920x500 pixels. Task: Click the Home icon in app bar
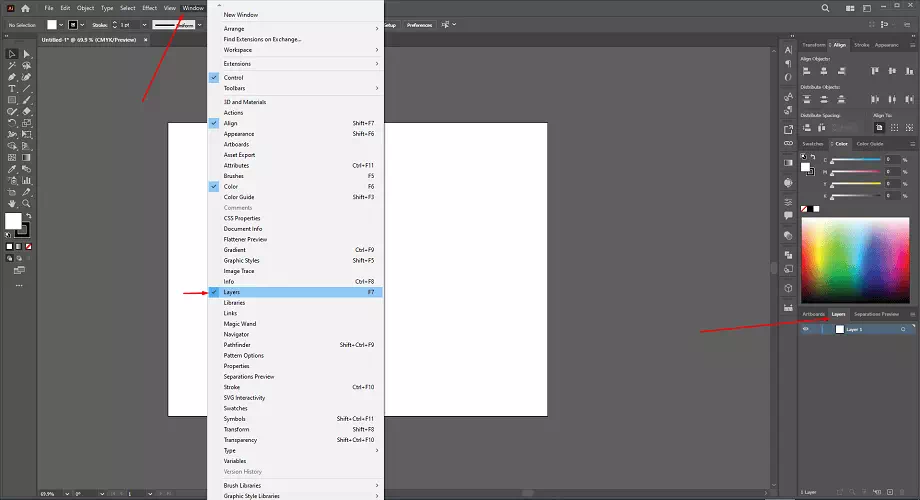25,8
